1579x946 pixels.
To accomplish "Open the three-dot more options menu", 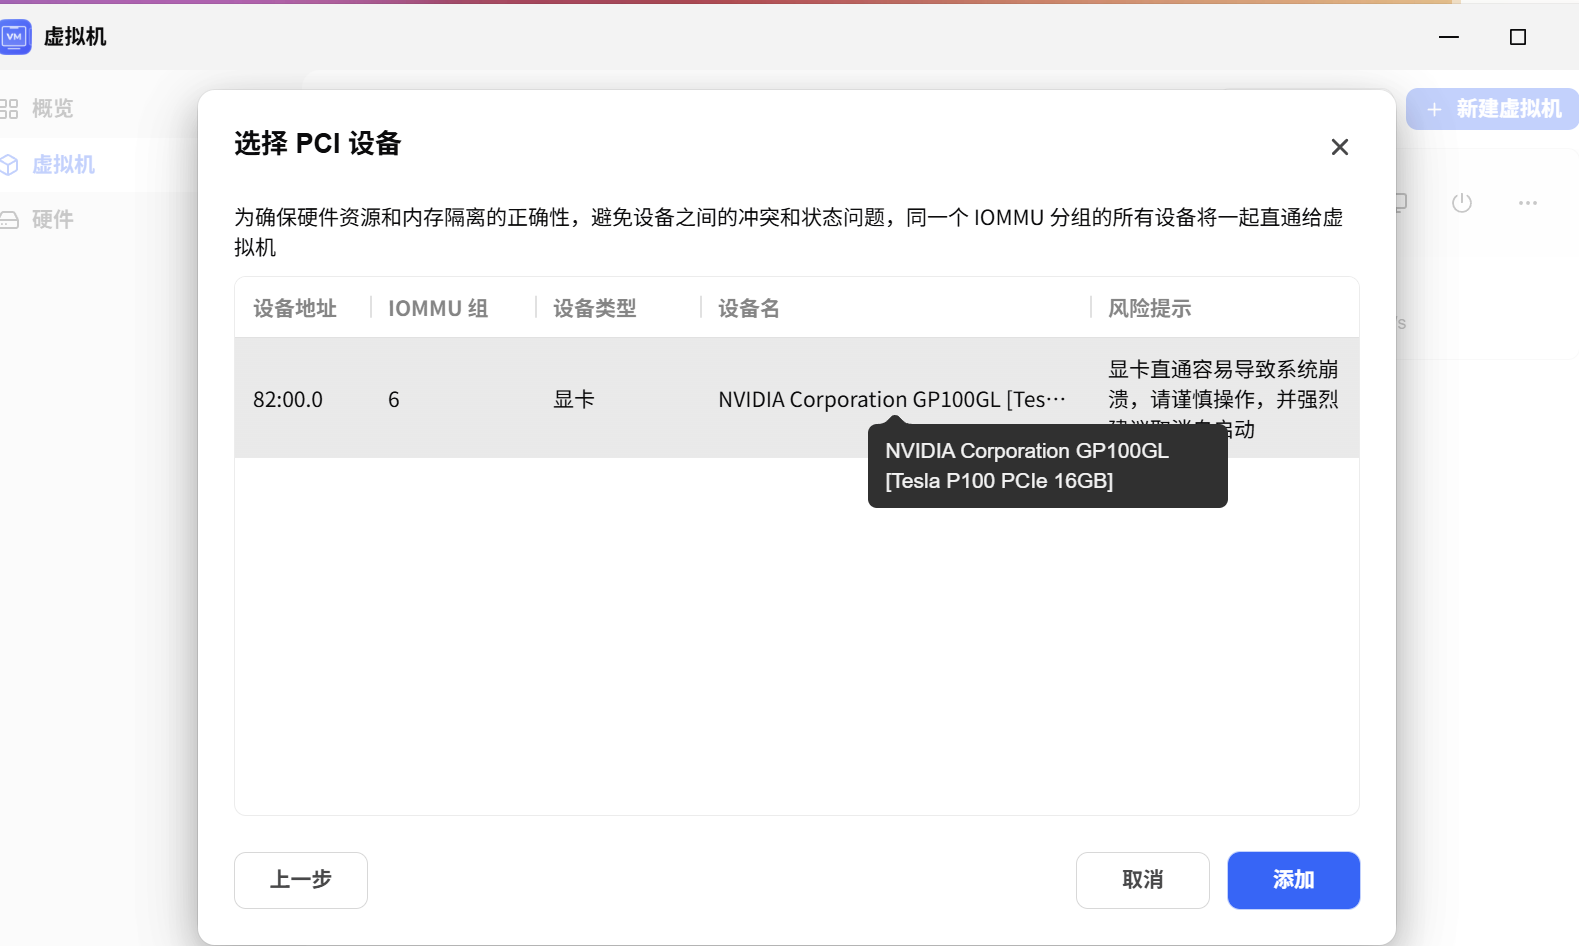I will coord(1528,203).
